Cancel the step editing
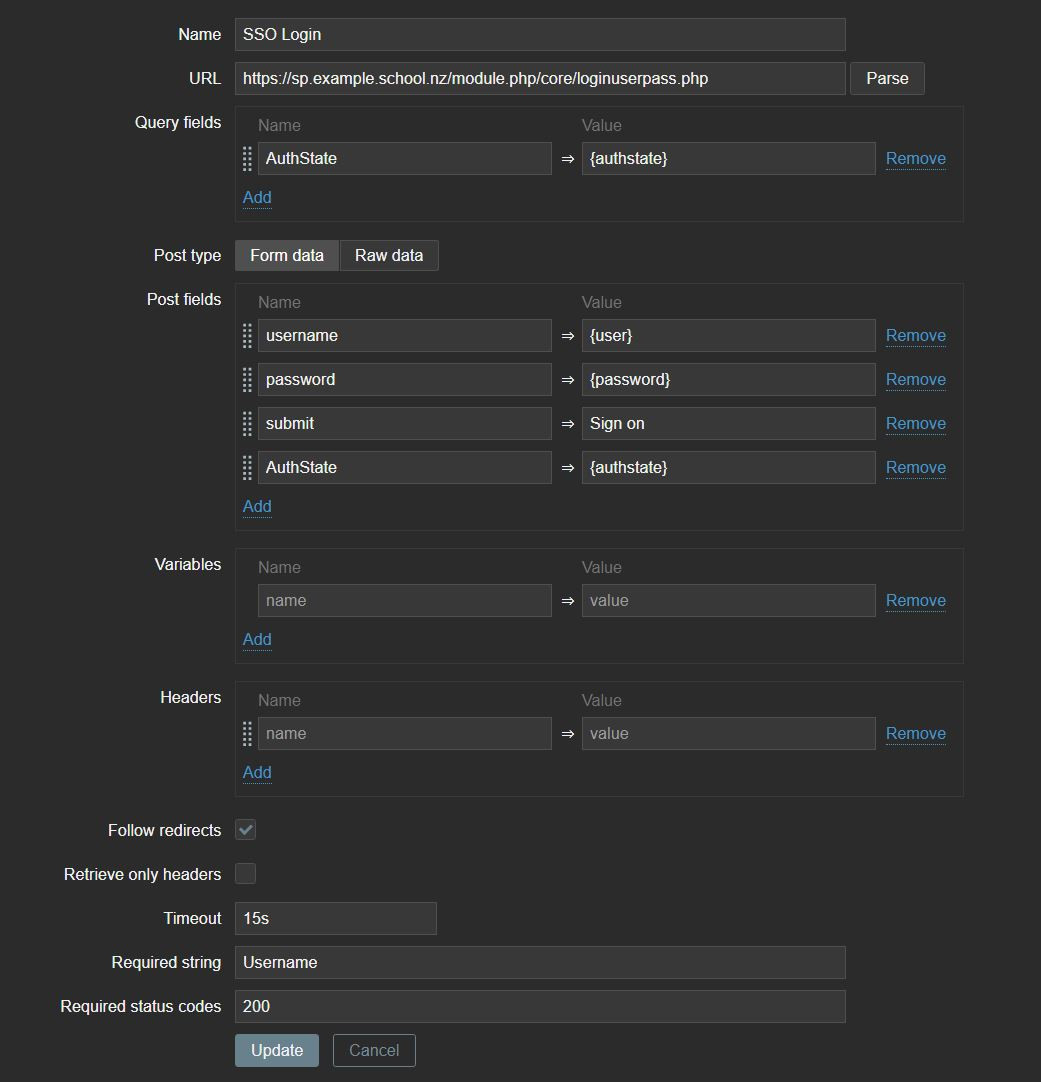 pos(374,1050)
